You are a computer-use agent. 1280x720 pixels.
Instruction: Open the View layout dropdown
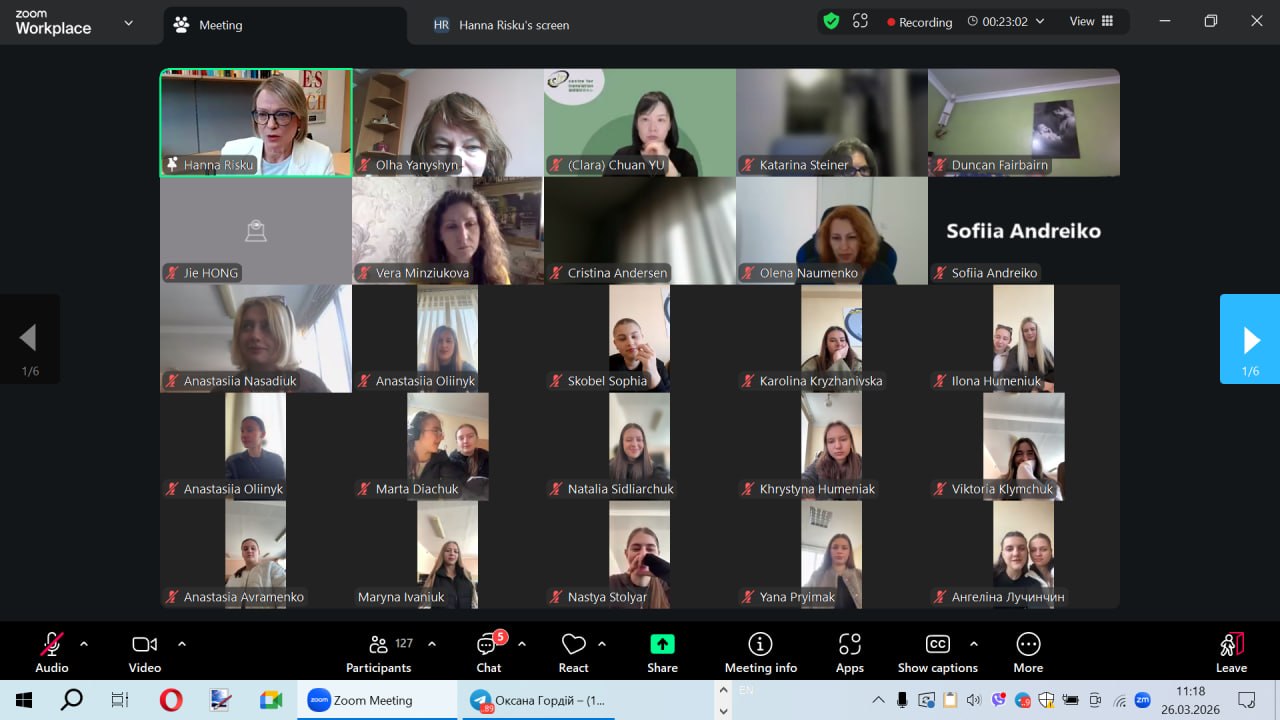(1091, 21)
